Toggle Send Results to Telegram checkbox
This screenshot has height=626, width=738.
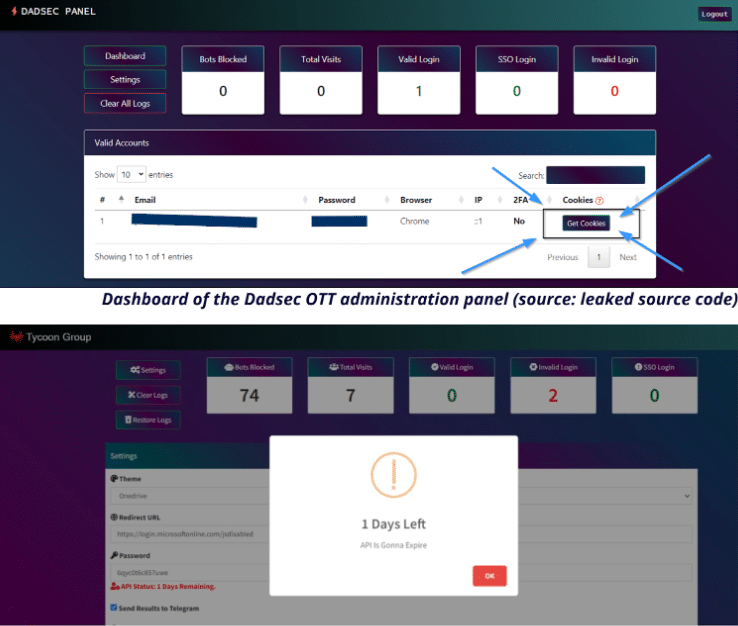(x=113, y=608)
